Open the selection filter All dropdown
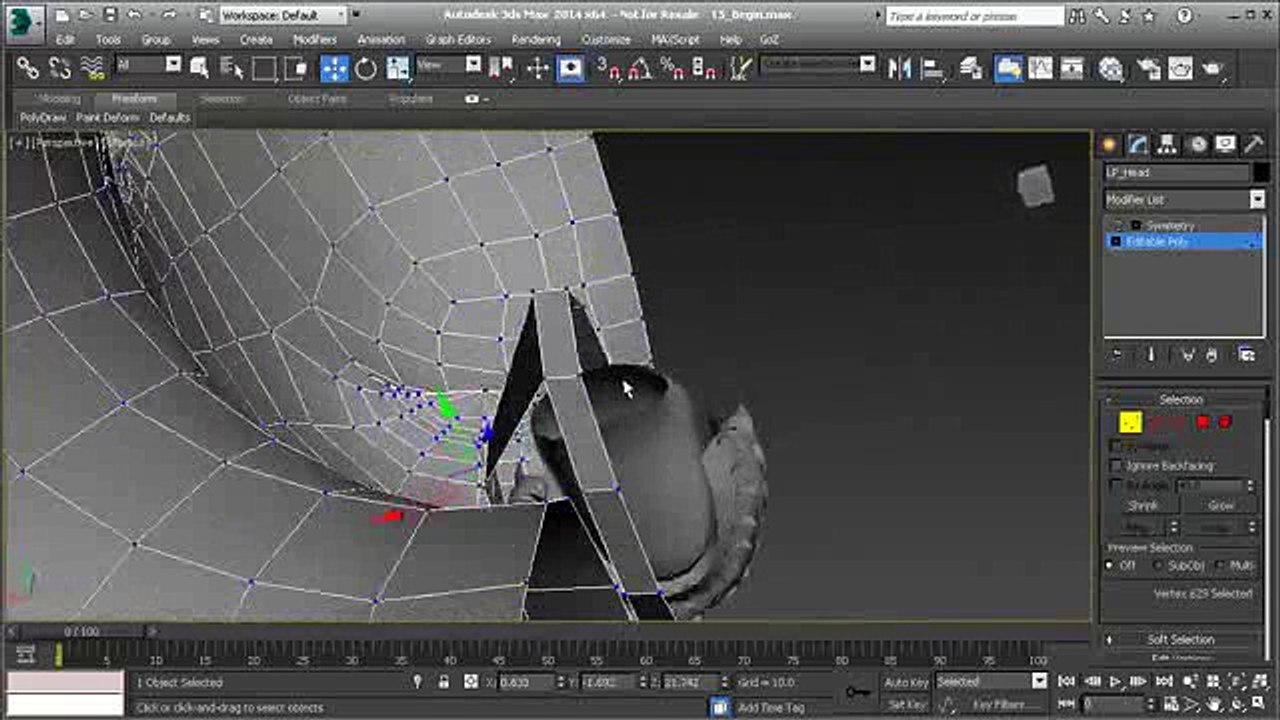Viewport: 1280px width, 720px height. pos(148,65)
